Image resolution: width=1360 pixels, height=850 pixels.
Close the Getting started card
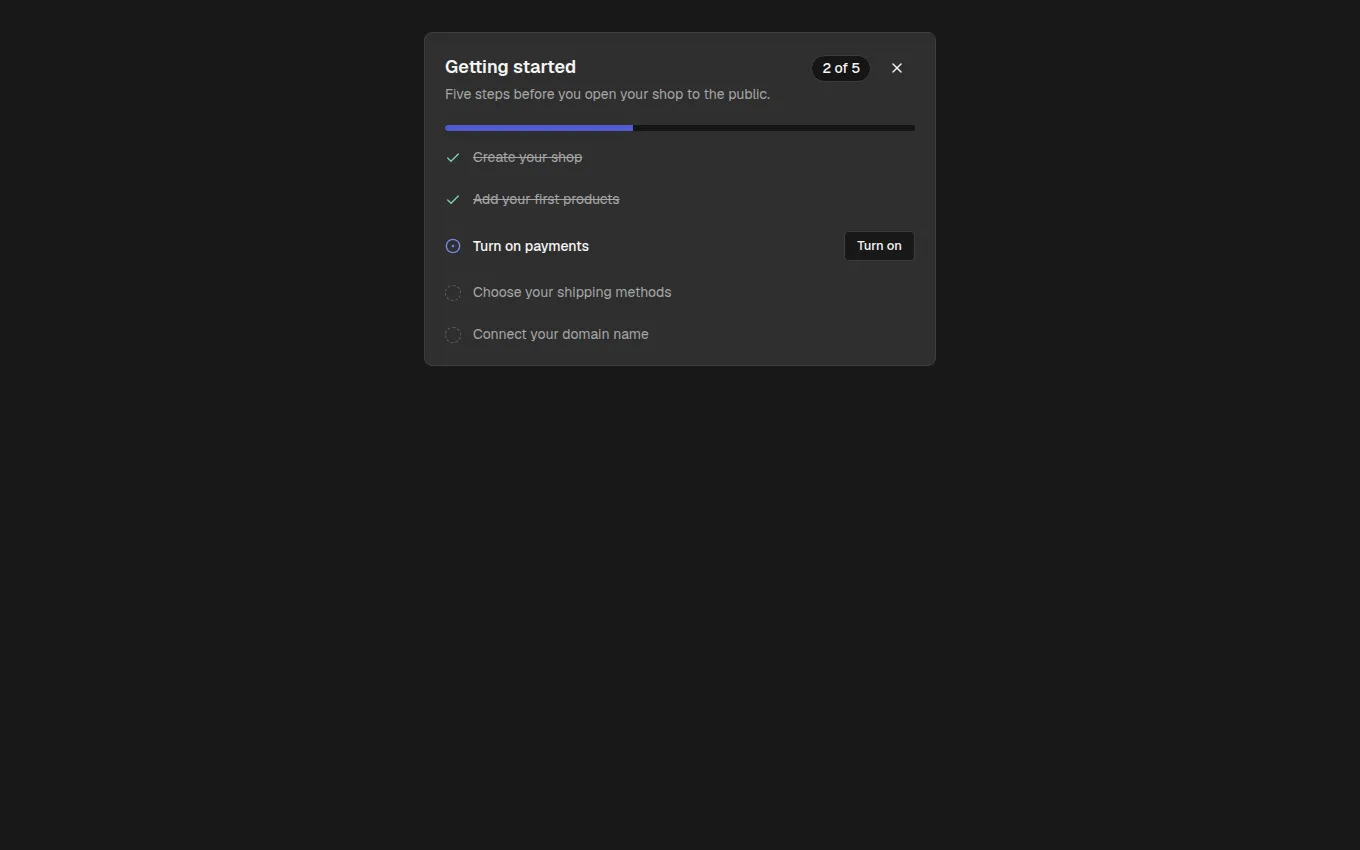coord(897,68)
